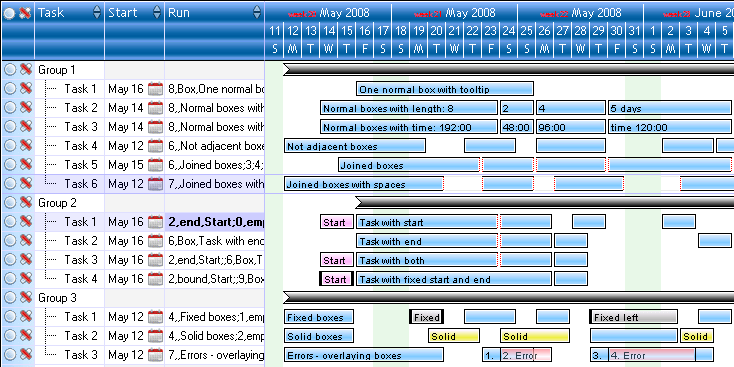The height and width of the screenshot is (367, 734).
Task: Click the pink Start box before 'Task with start'
Action: [337, 222]
